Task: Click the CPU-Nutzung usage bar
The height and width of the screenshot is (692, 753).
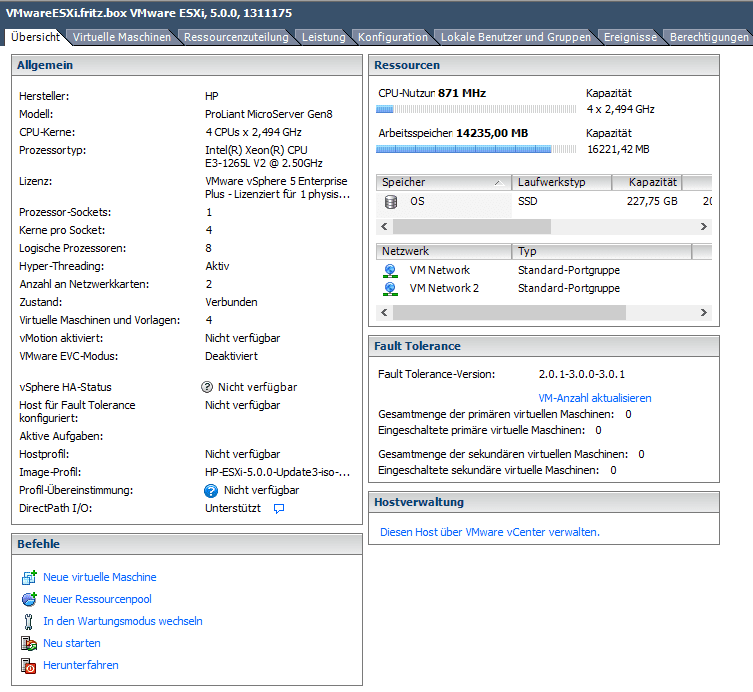Action: 476,109
